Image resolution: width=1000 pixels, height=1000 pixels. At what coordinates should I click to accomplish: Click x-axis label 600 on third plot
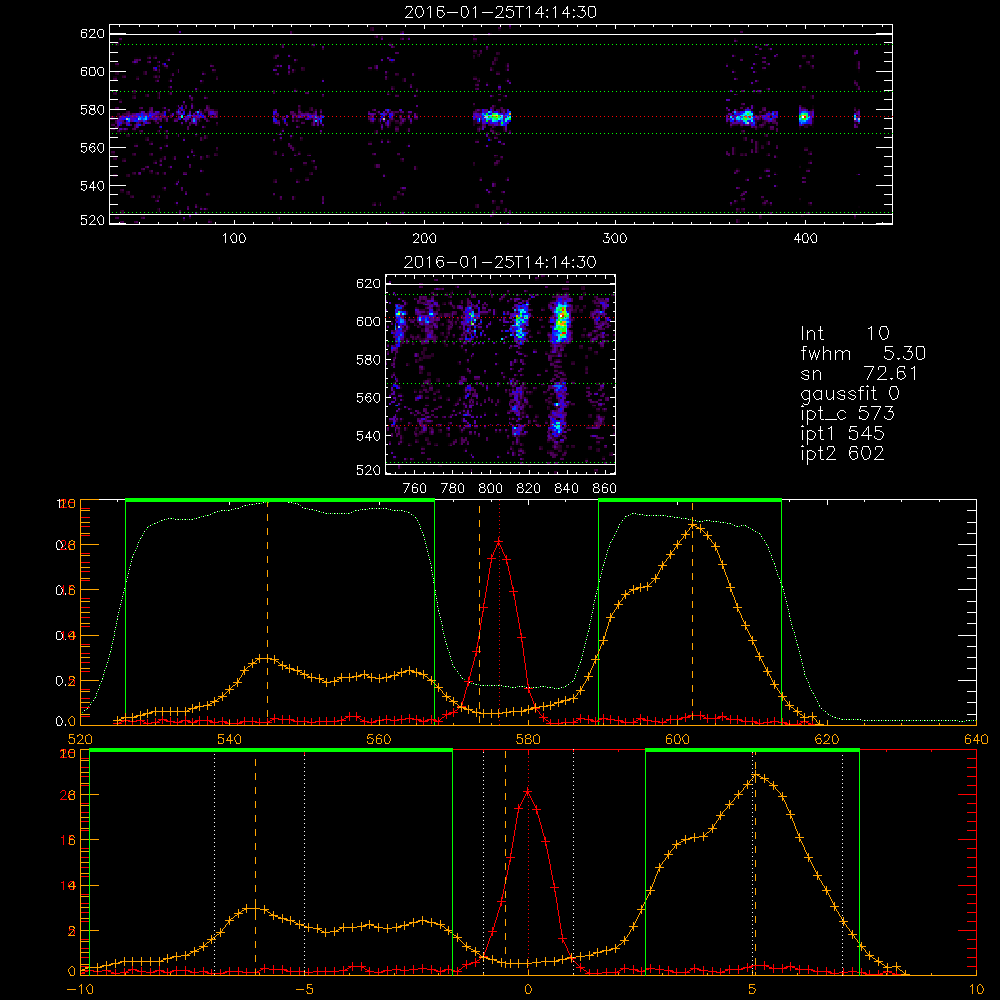coord(677,739)
